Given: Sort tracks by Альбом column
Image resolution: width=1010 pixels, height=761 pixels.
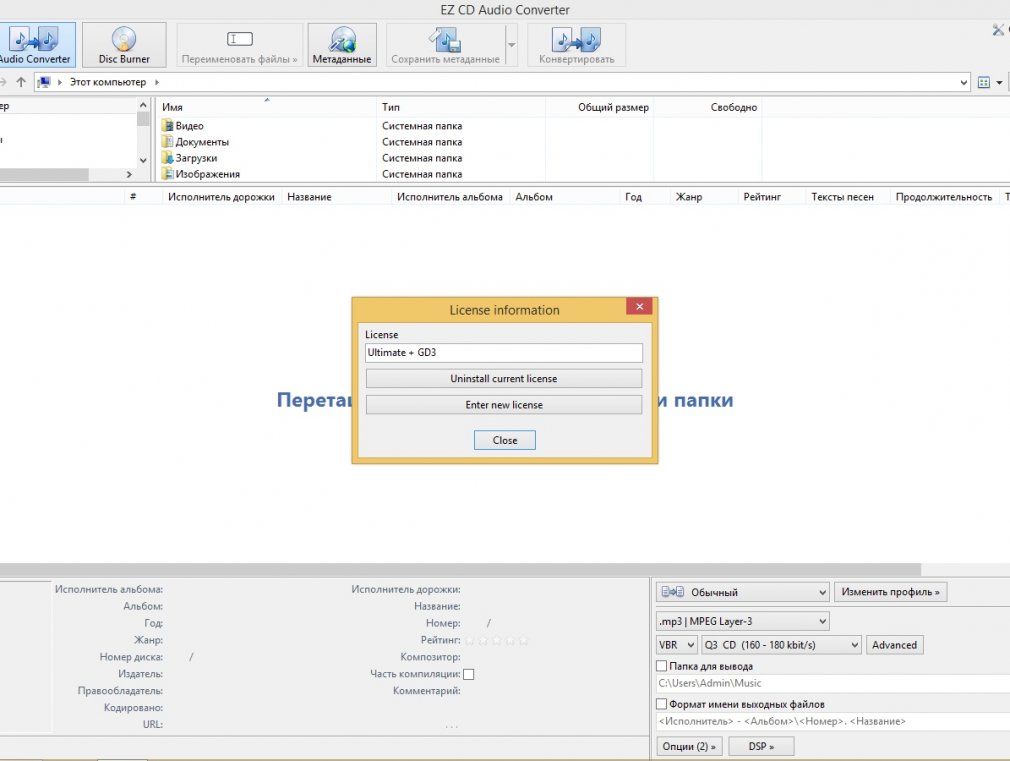Looking at the screenshot, I should click(x=564, y=197).
